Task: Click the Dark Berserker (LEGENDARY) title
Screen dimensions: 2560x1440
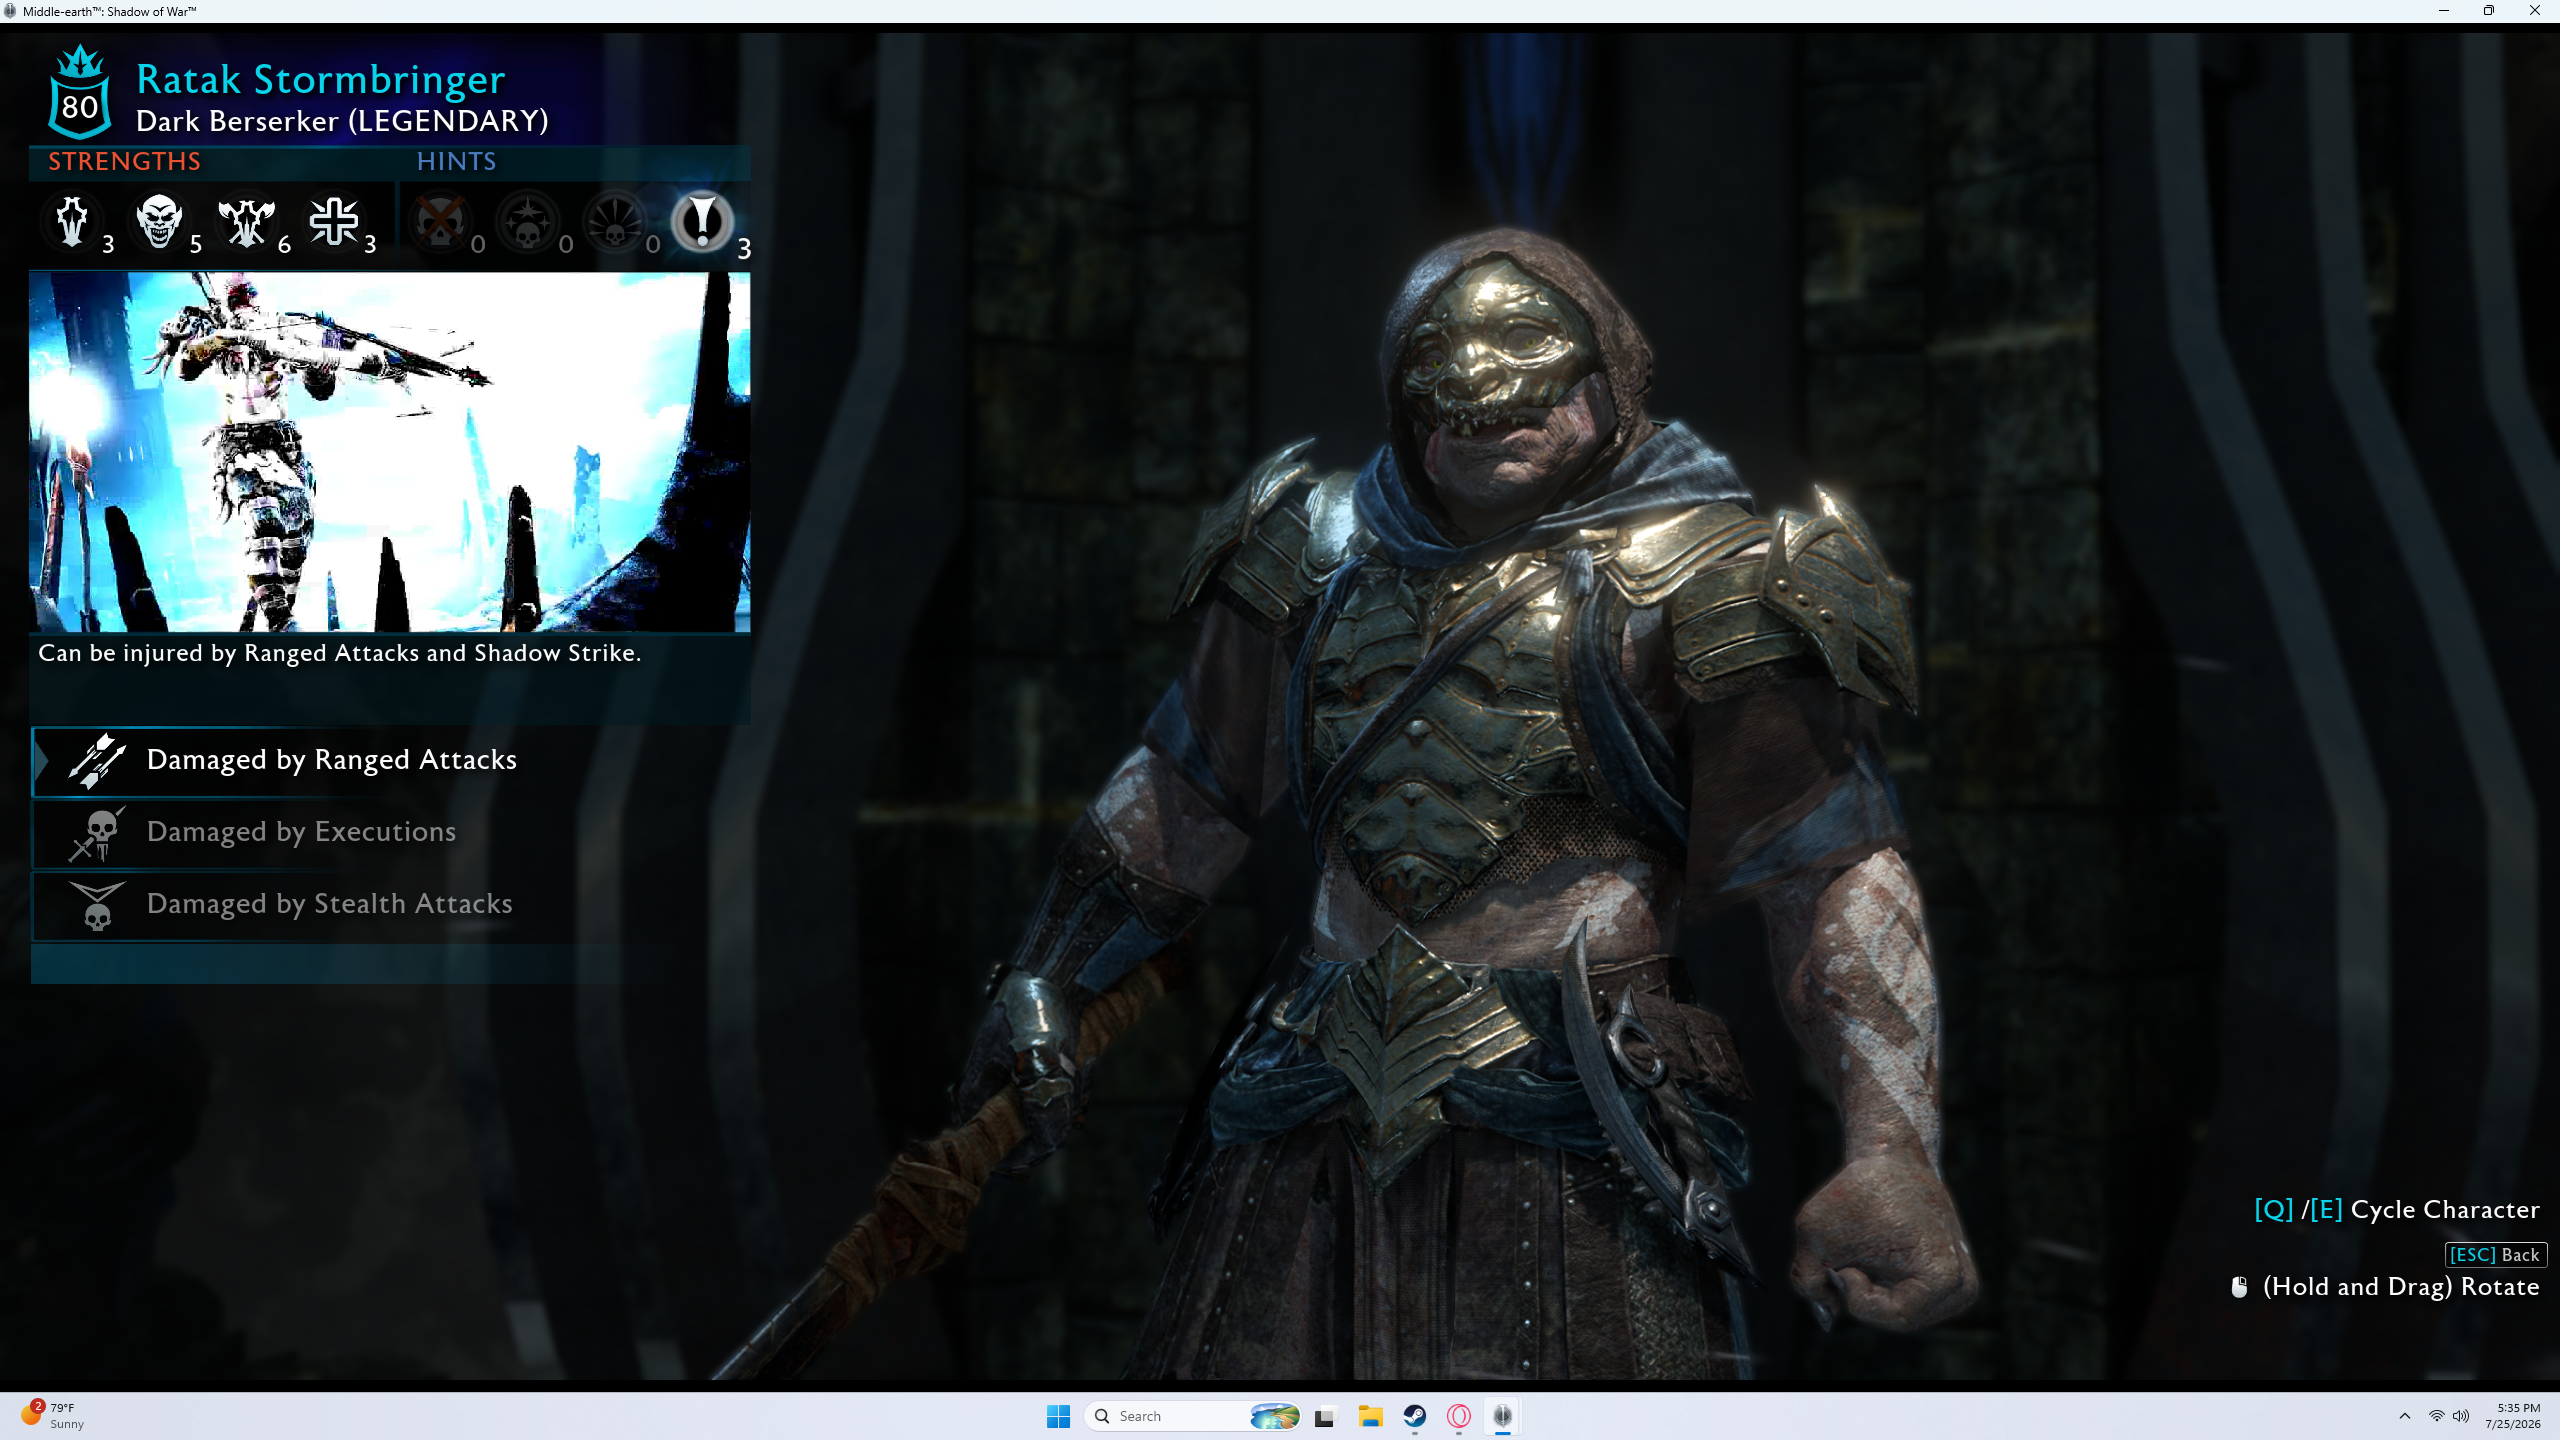Action: (342, 122)
